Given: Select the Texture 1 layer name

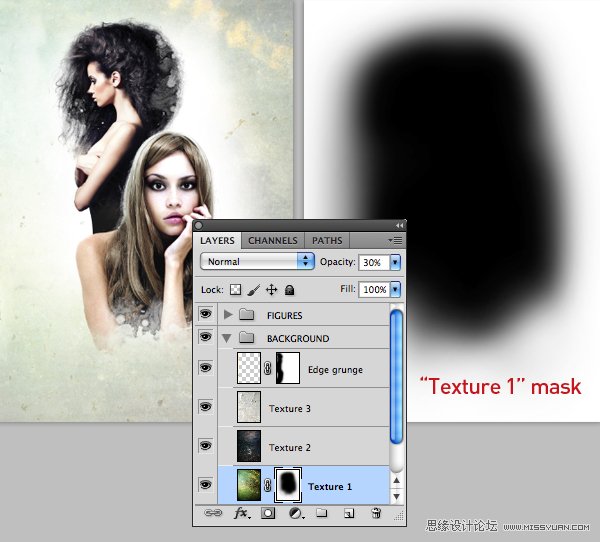Looking at the screenshot, I should pyautogui.click(x=330, y=486).
